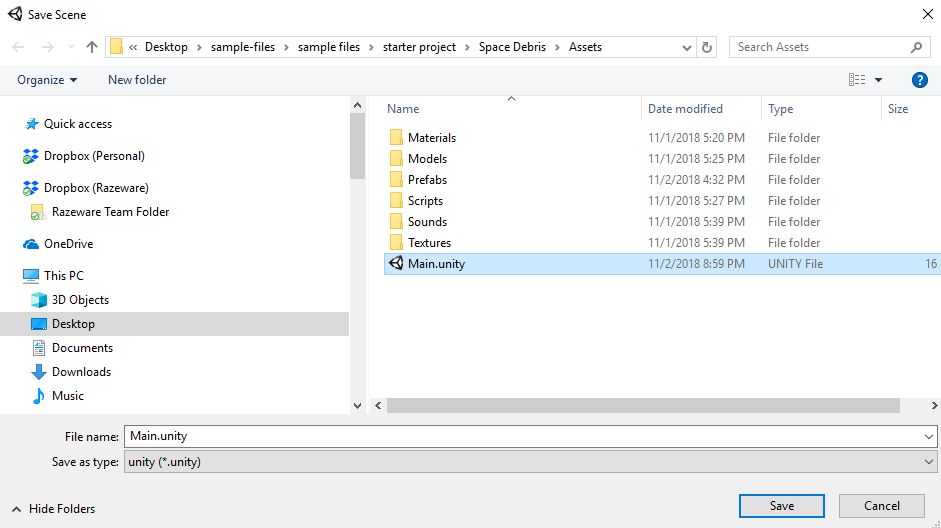Sort by Type column header
This screenshot has width=941, height=528.
pos(780,109)
